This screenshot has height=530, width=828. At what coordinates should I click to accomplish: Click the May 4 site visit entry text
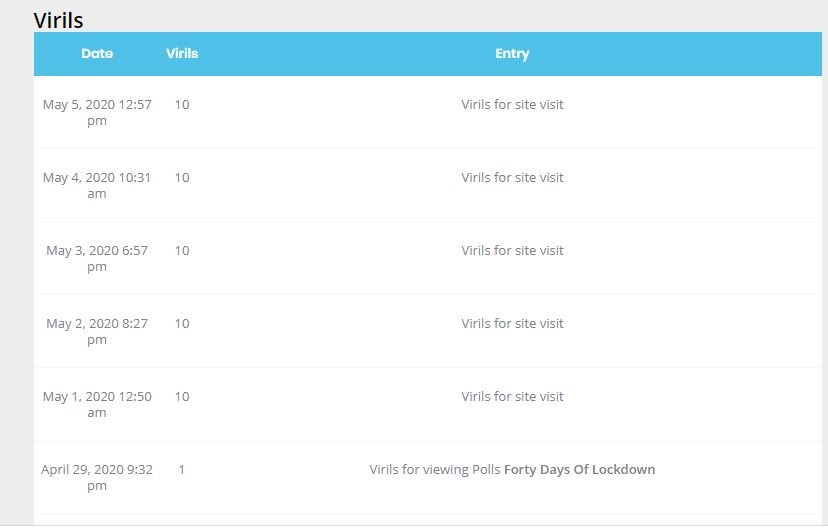pyautogui.click(x=512, y=177)
